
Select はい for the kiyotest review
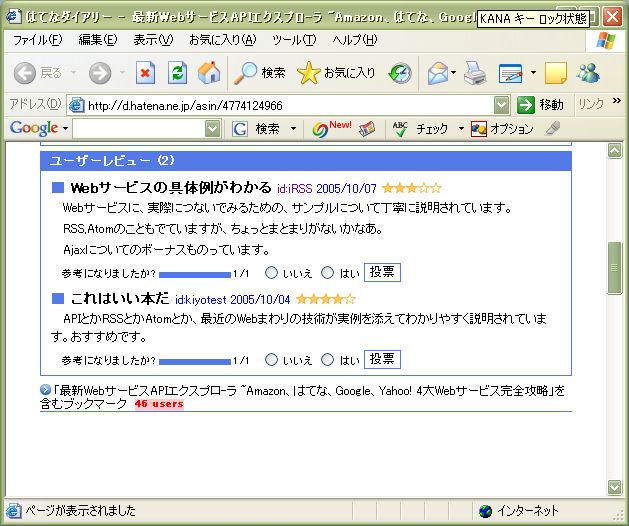(x=327, y=359)
